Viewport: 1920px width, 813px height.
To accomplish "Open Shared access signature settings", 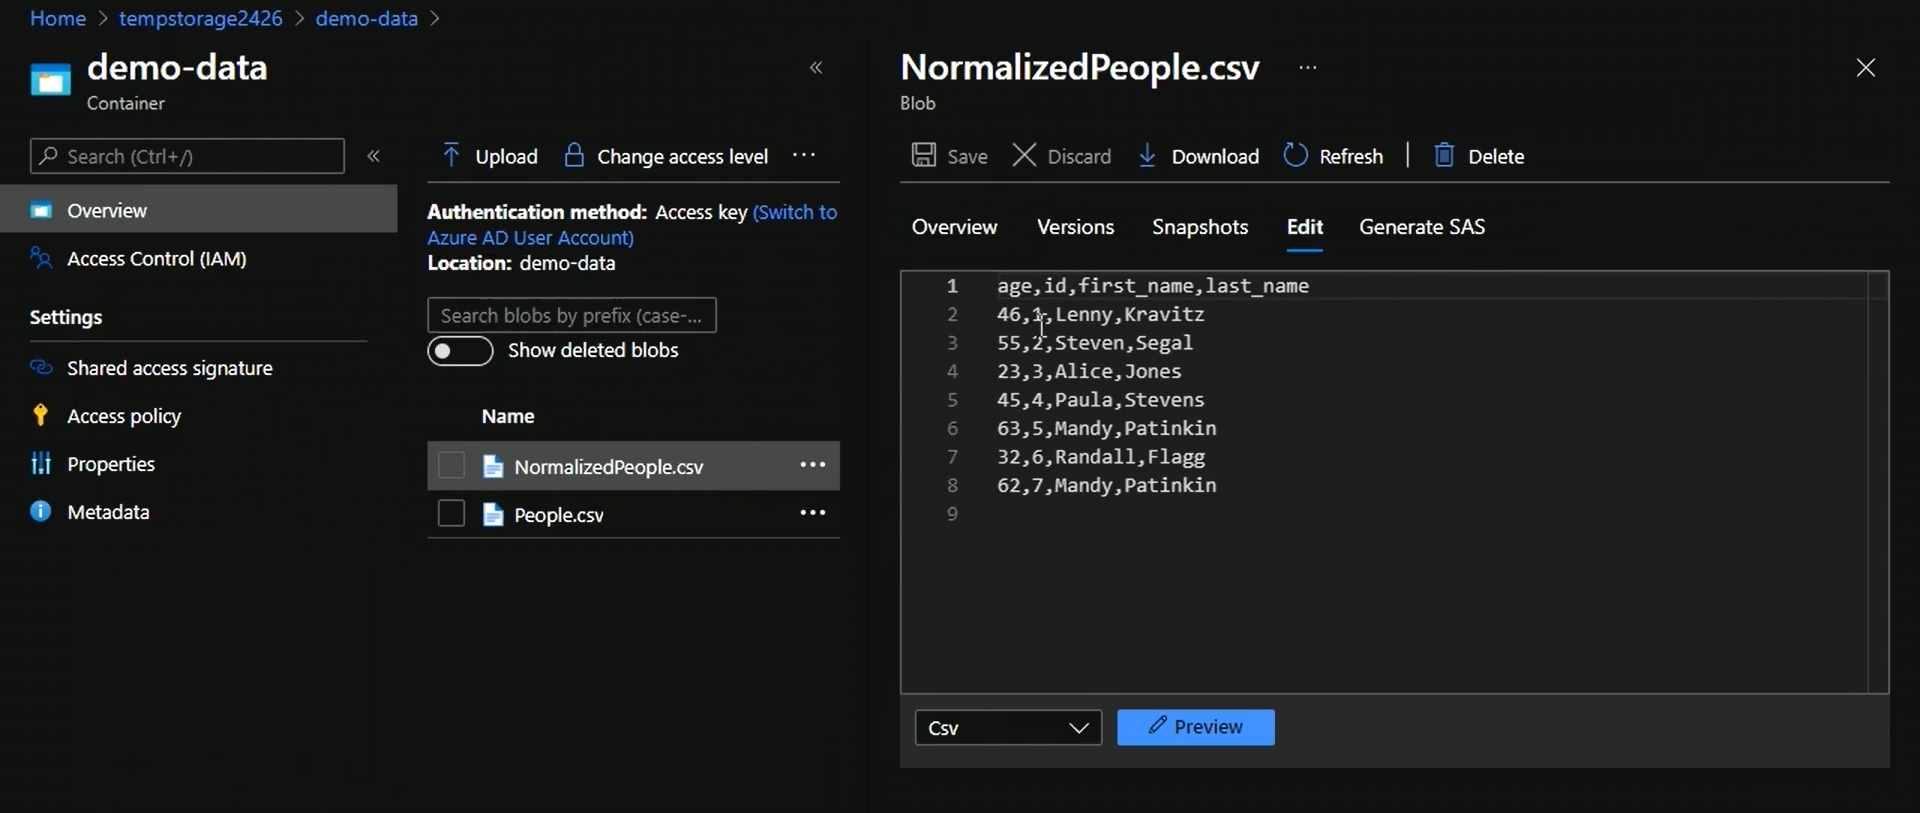I will (169, 368).
